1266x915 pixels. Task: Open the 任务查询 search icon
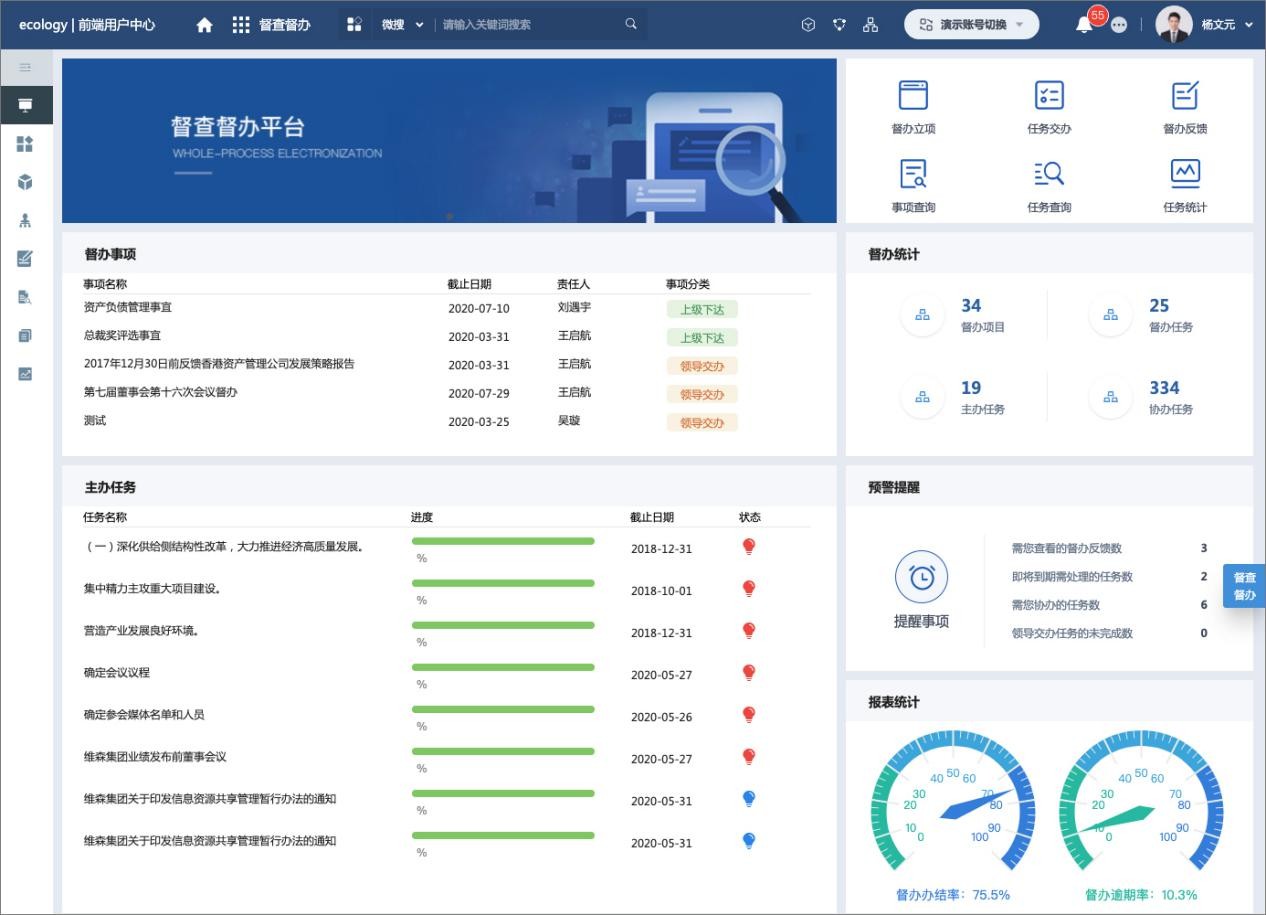pyautogui.click(x=1048, y=175)
